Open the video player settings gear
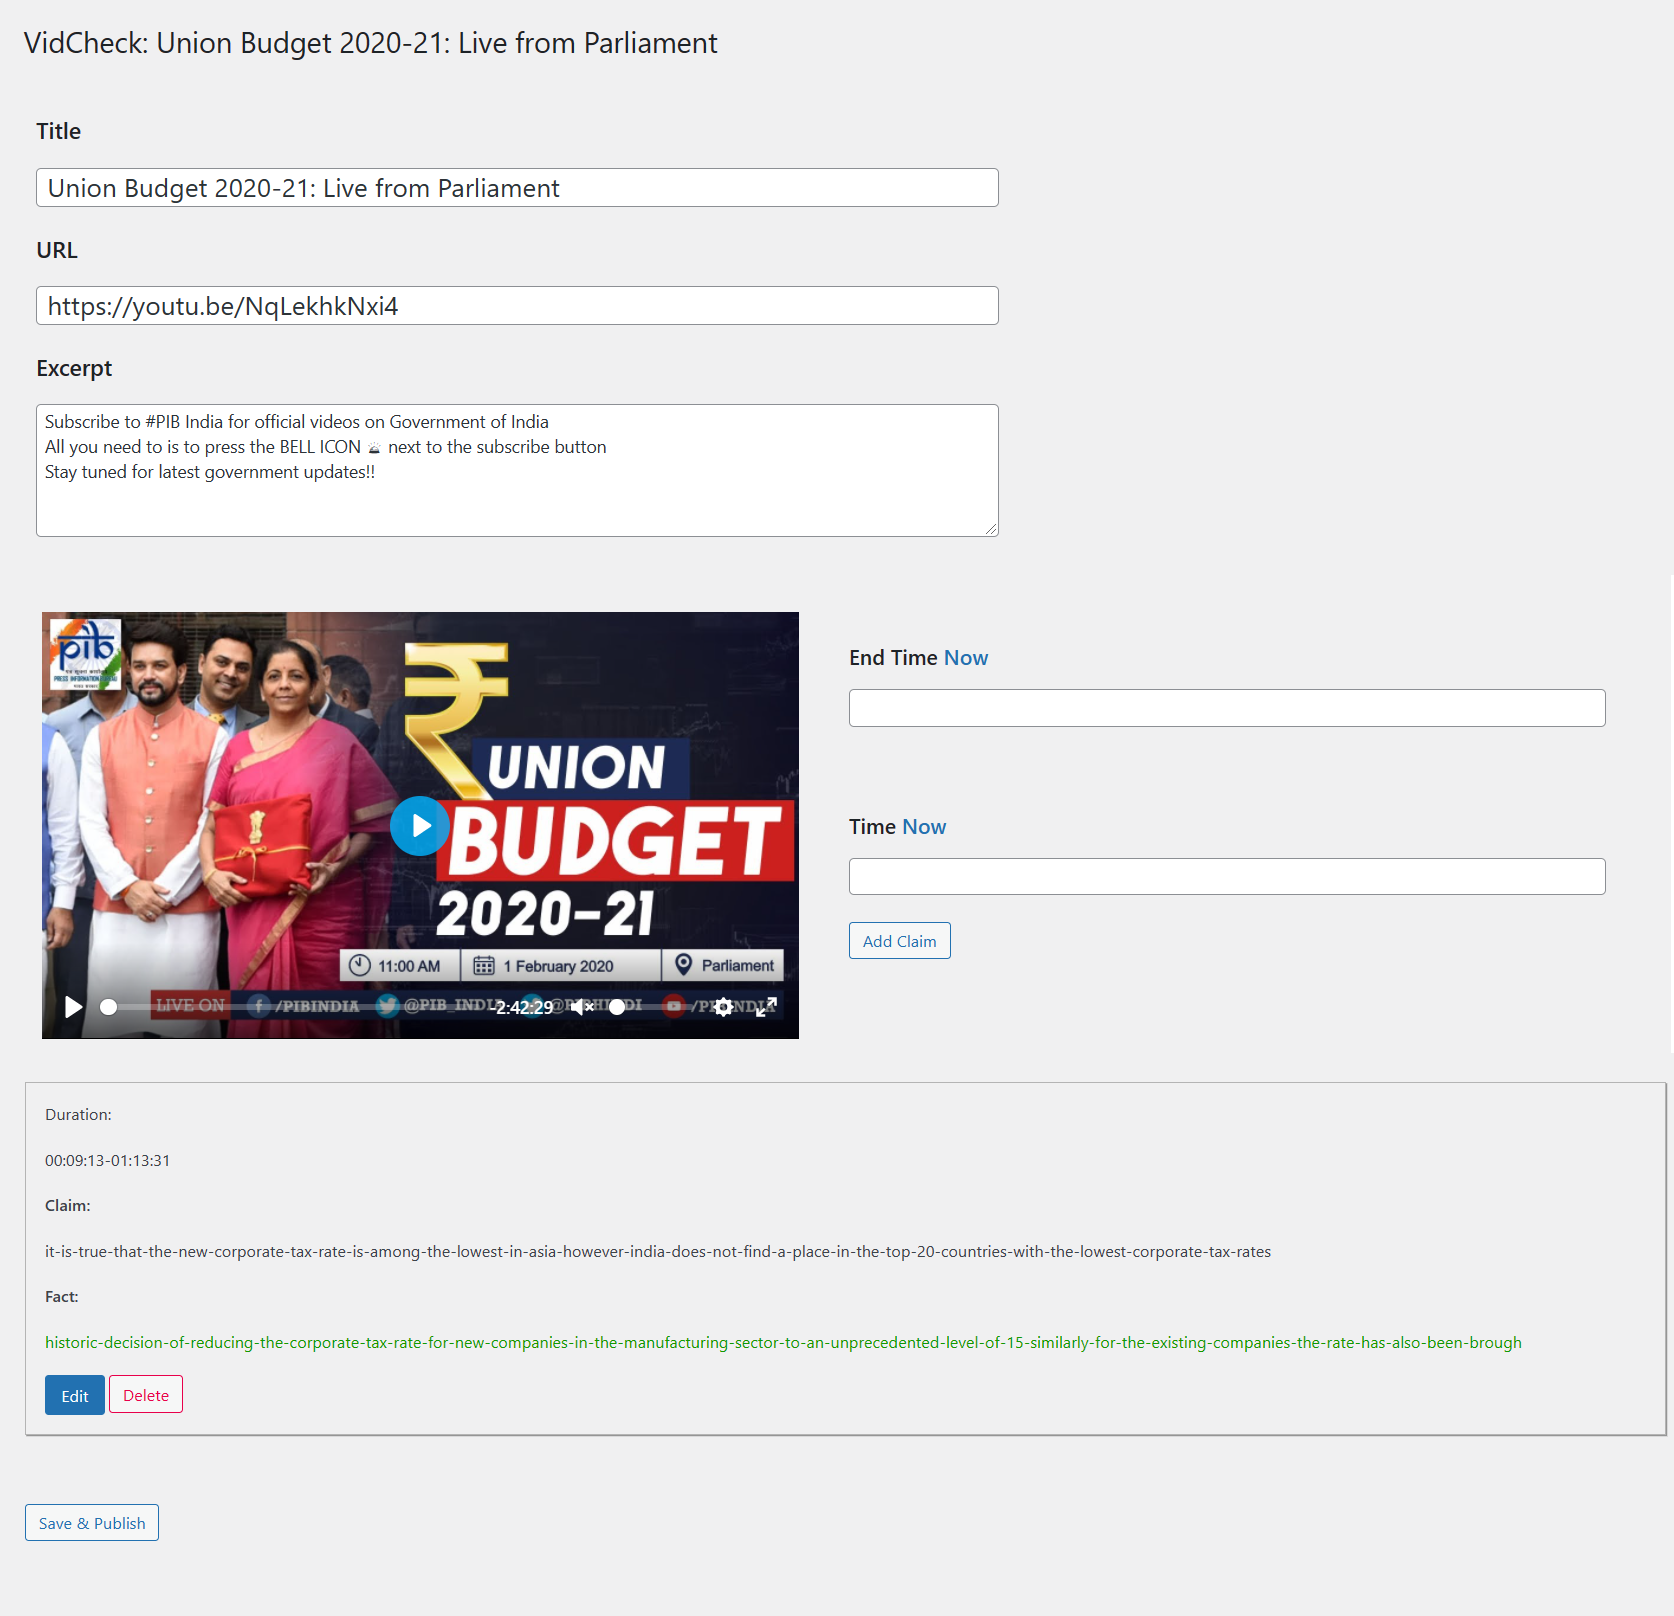The width and height of the screenshot is (1674, 1616). (x=724, y=1007)
